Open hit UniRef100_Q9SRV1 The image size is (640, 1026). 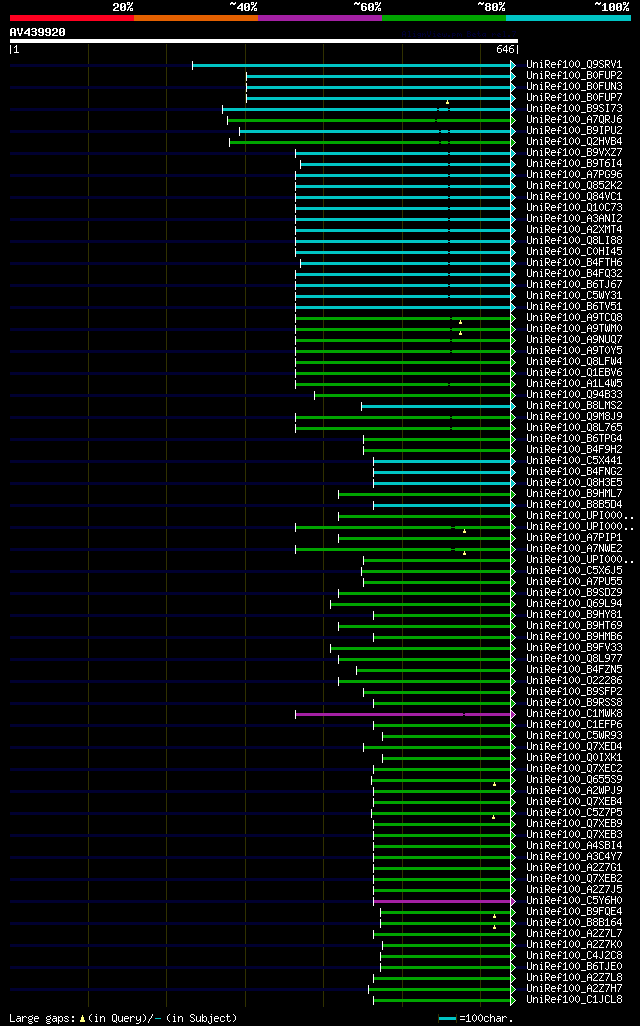tap(574, 65)
